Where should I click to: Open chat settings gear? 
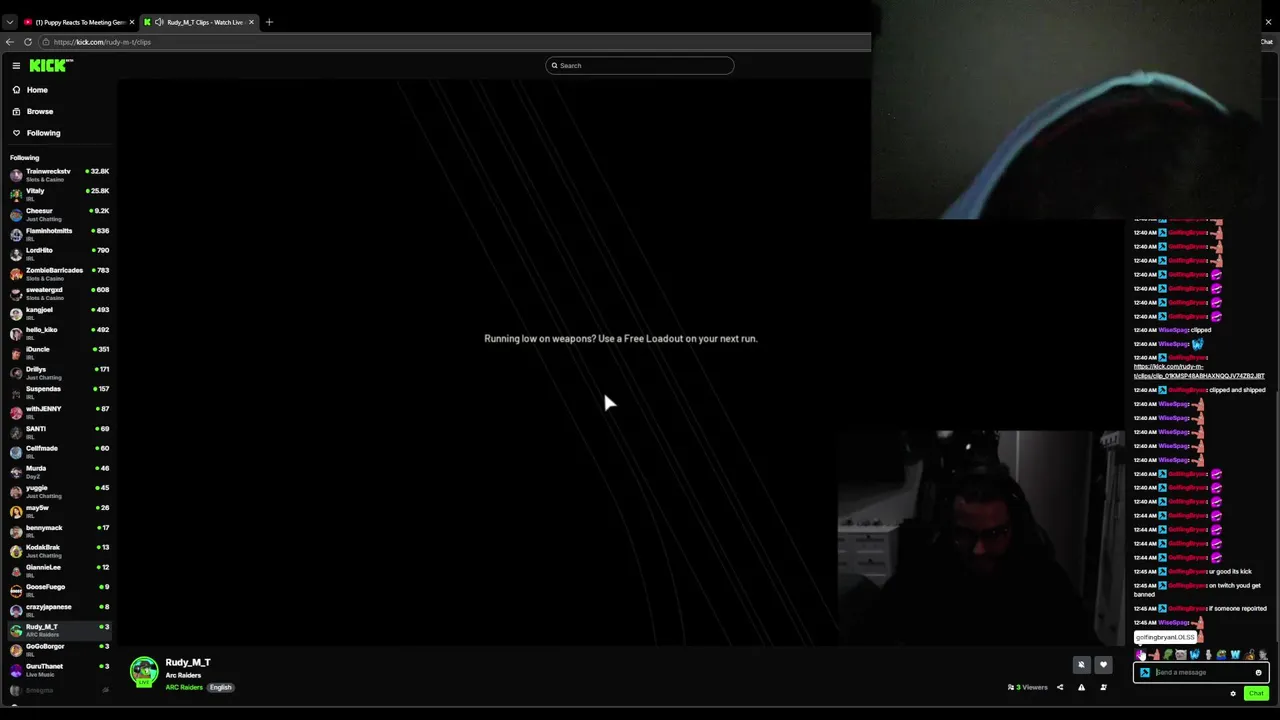coord(1232,694)
